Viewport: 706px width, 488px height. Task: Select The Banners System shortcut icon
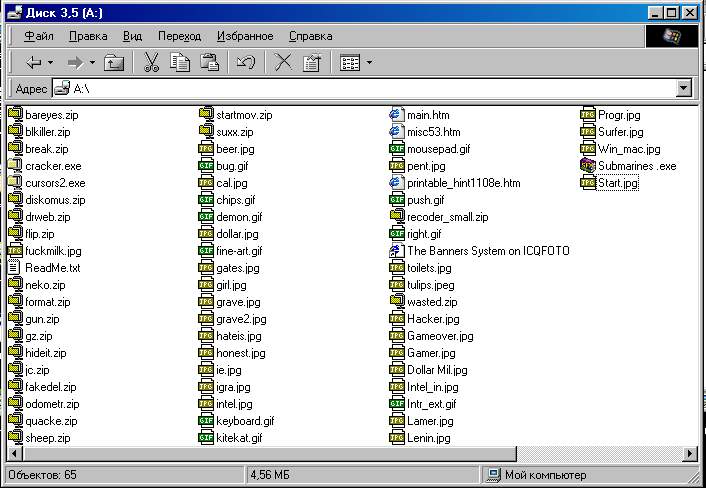pyautogui.click(x=396, y=251)
